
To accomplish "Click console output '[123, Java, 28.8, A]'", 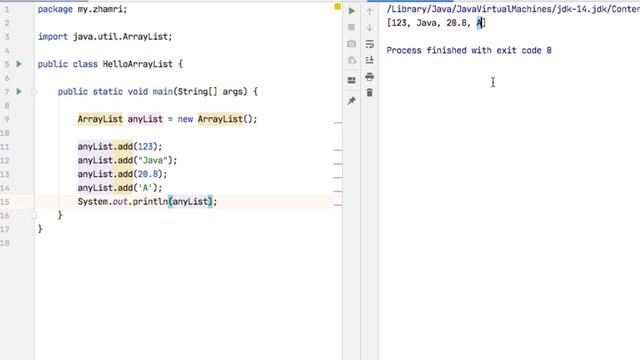I will coord(436,23).
